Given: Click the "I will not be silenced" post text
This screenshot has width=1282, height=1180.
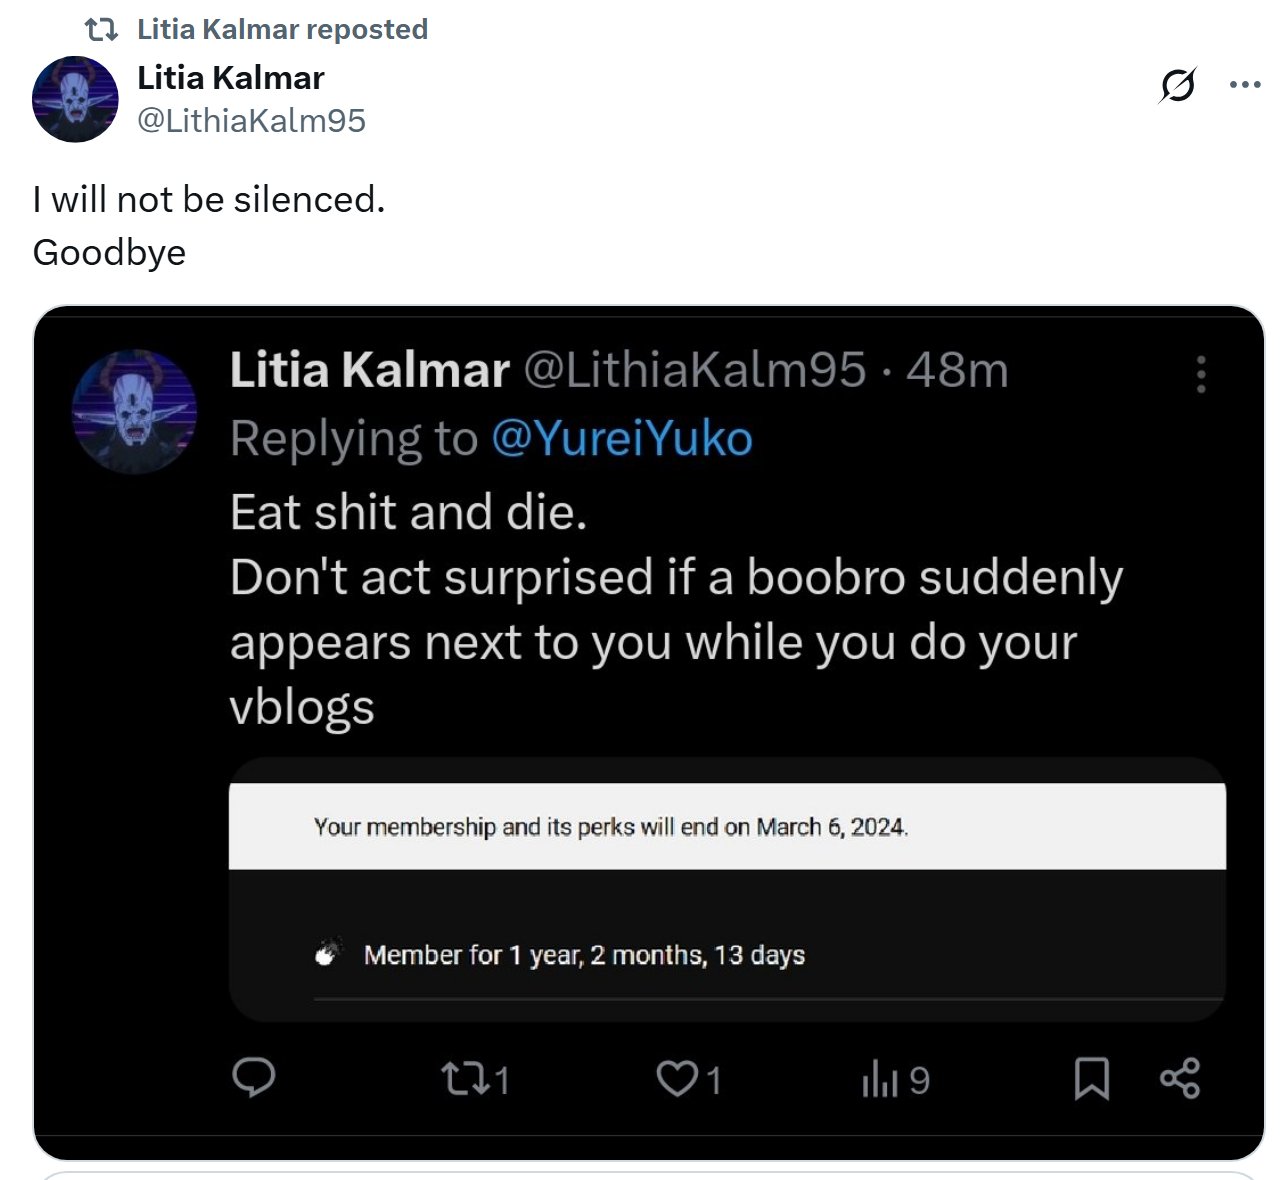Looking at the screenshot, I should tap(208, 200).
